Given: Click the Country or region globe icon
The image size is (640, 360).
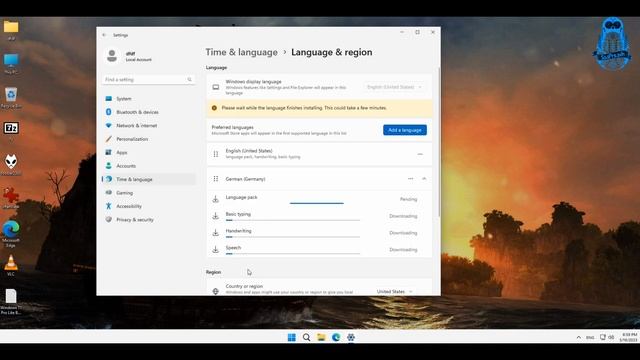Looking at the screenshot, I should tap(216, 291).
